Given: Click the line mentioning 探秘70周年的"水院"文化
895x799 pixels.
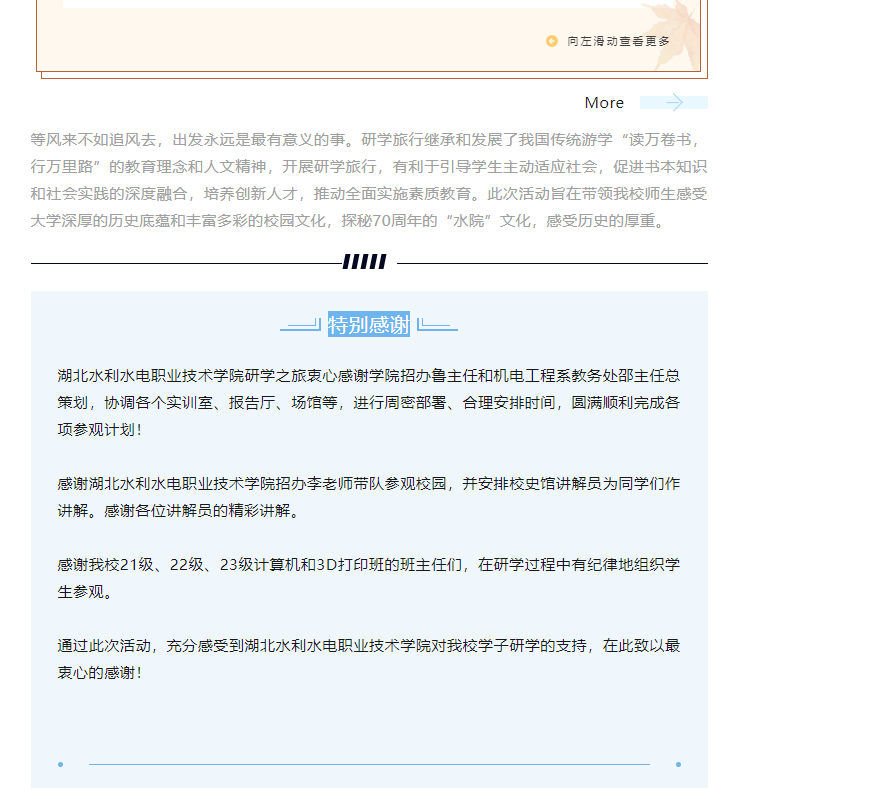Looking at the screenshot, I should [348, 221].
